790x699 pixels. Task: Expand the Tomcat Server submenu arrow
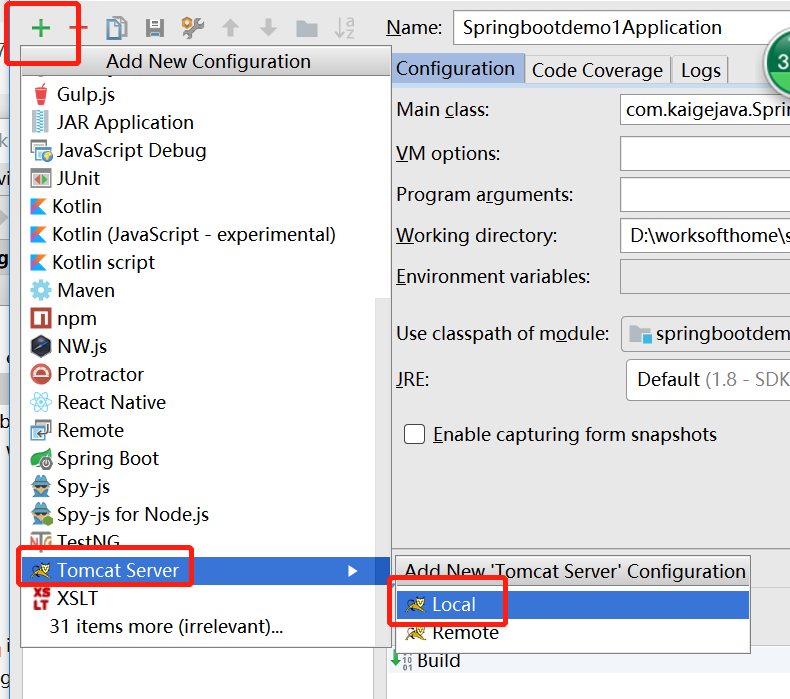[352, 571]
